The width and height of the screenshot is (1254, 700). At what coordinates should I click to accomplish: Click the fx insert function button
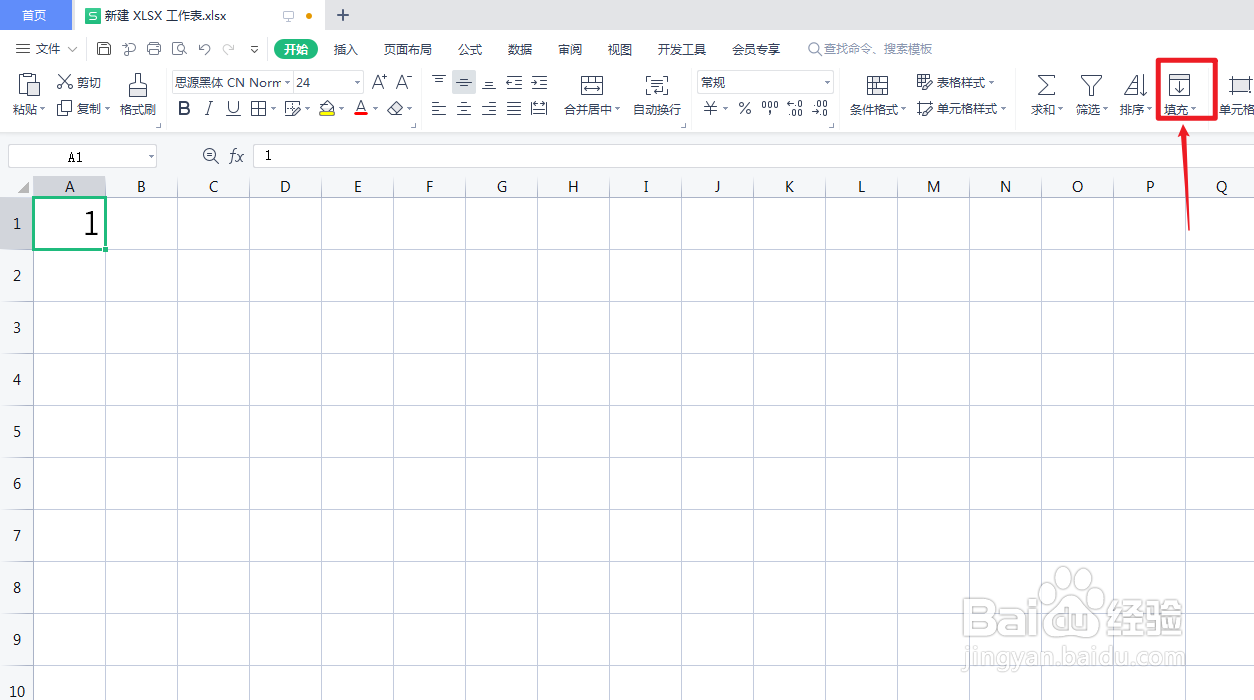point(237,156)
